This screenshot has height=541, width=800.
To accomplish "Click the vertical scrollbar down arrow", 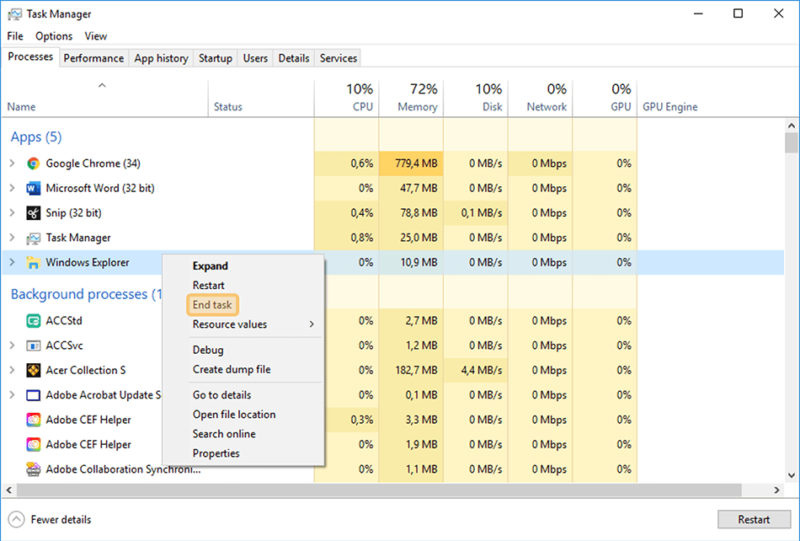I will 791,475.
